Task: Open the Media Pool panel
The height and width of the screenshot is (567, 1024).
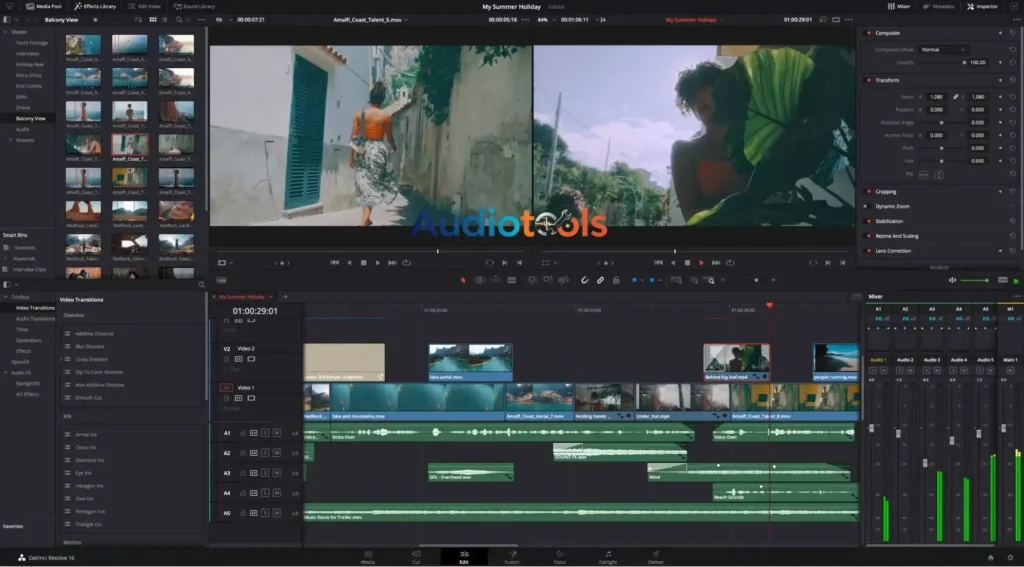Action: point(43,6)
